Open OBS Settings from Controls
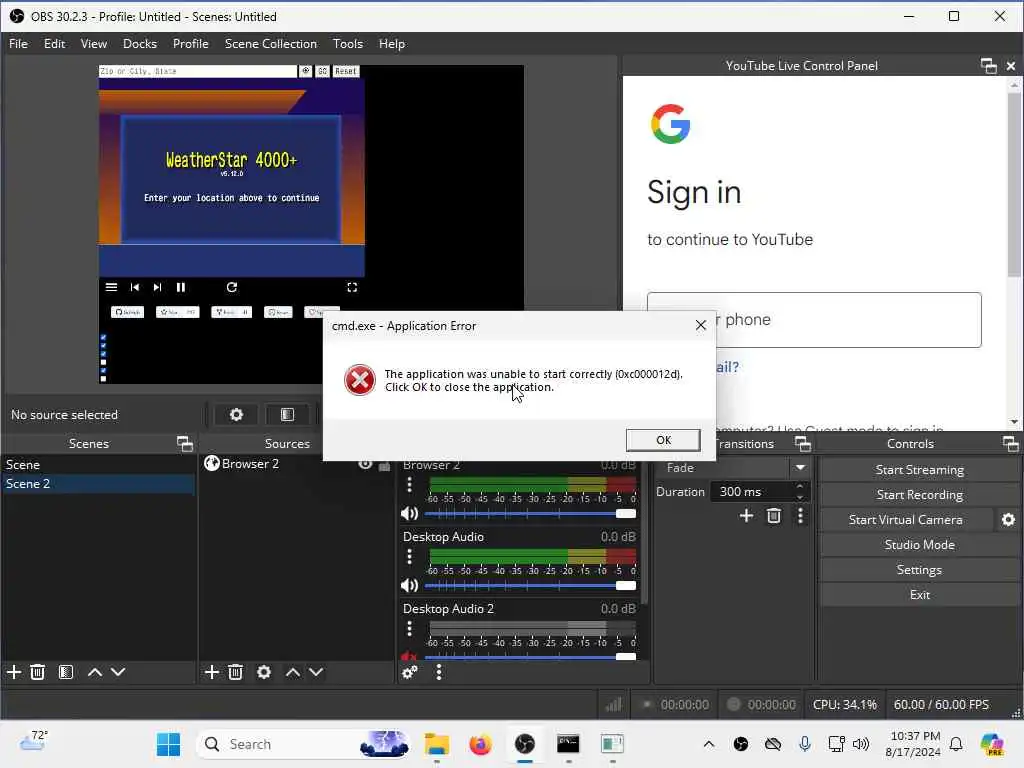This screenshot has width=1024, height=768. pos(919,569)
